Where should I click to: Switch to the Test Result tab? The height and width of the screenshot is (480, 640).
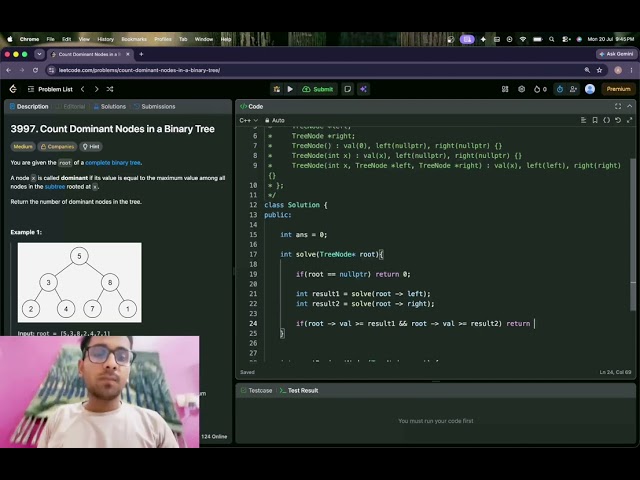click(x=299, y=391)
